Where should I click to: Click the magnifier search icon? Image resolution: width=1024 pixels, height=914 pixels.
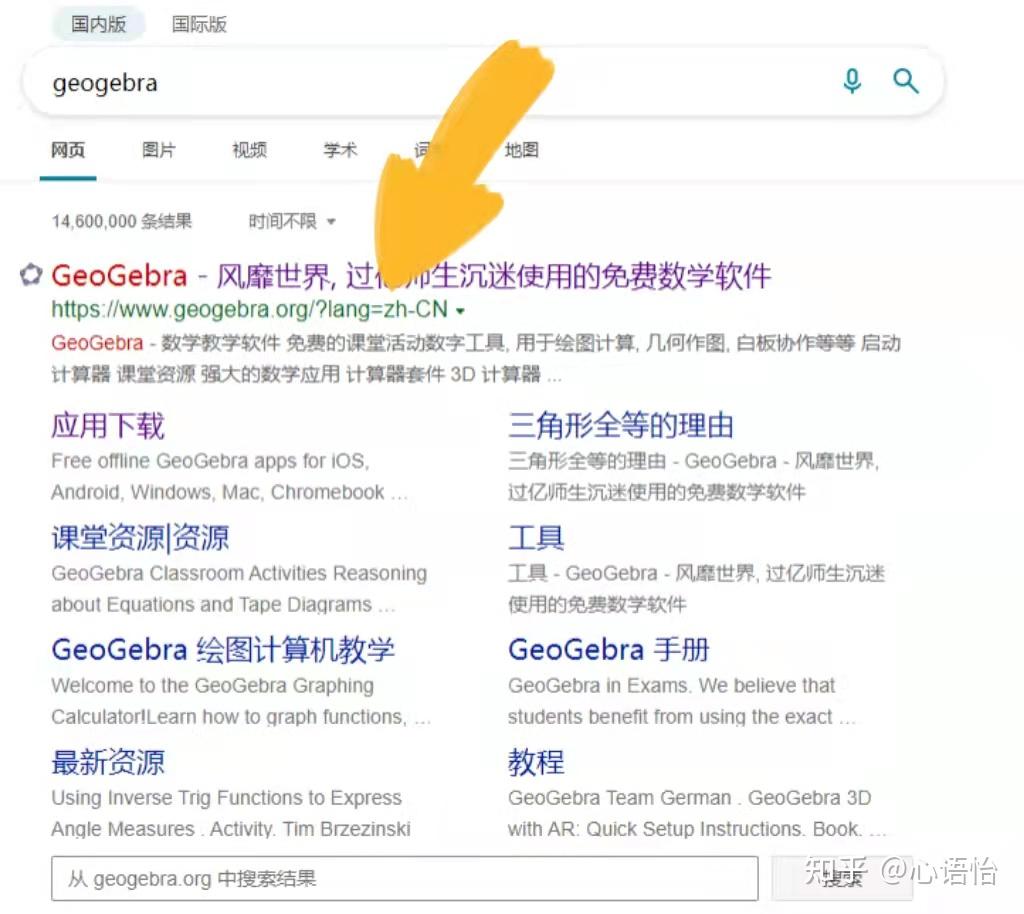tap(905, 82)
